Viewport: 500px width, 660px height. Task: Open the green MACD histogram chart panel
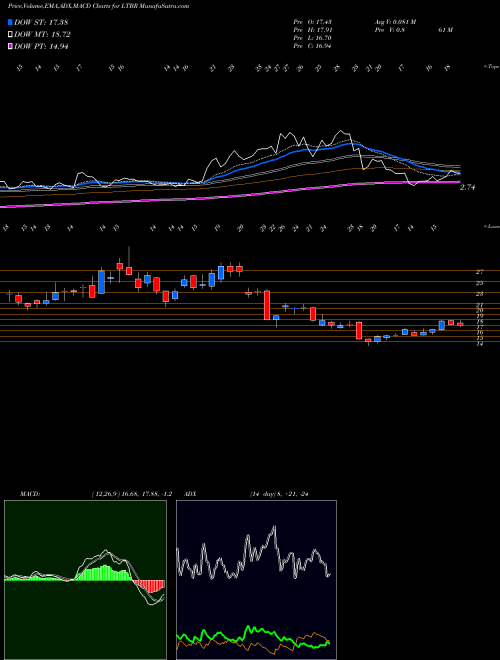tap(85, 580)
